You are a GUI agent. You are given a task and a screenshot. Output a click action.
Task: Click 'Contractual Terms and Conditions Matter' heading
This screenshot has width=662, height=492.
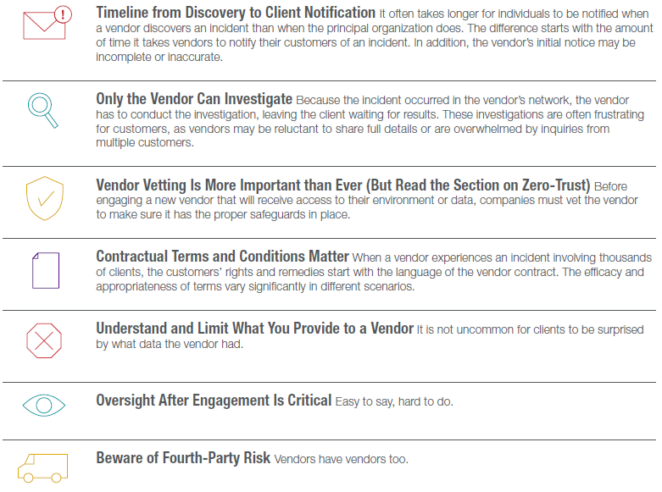click(x=222, y=256)
